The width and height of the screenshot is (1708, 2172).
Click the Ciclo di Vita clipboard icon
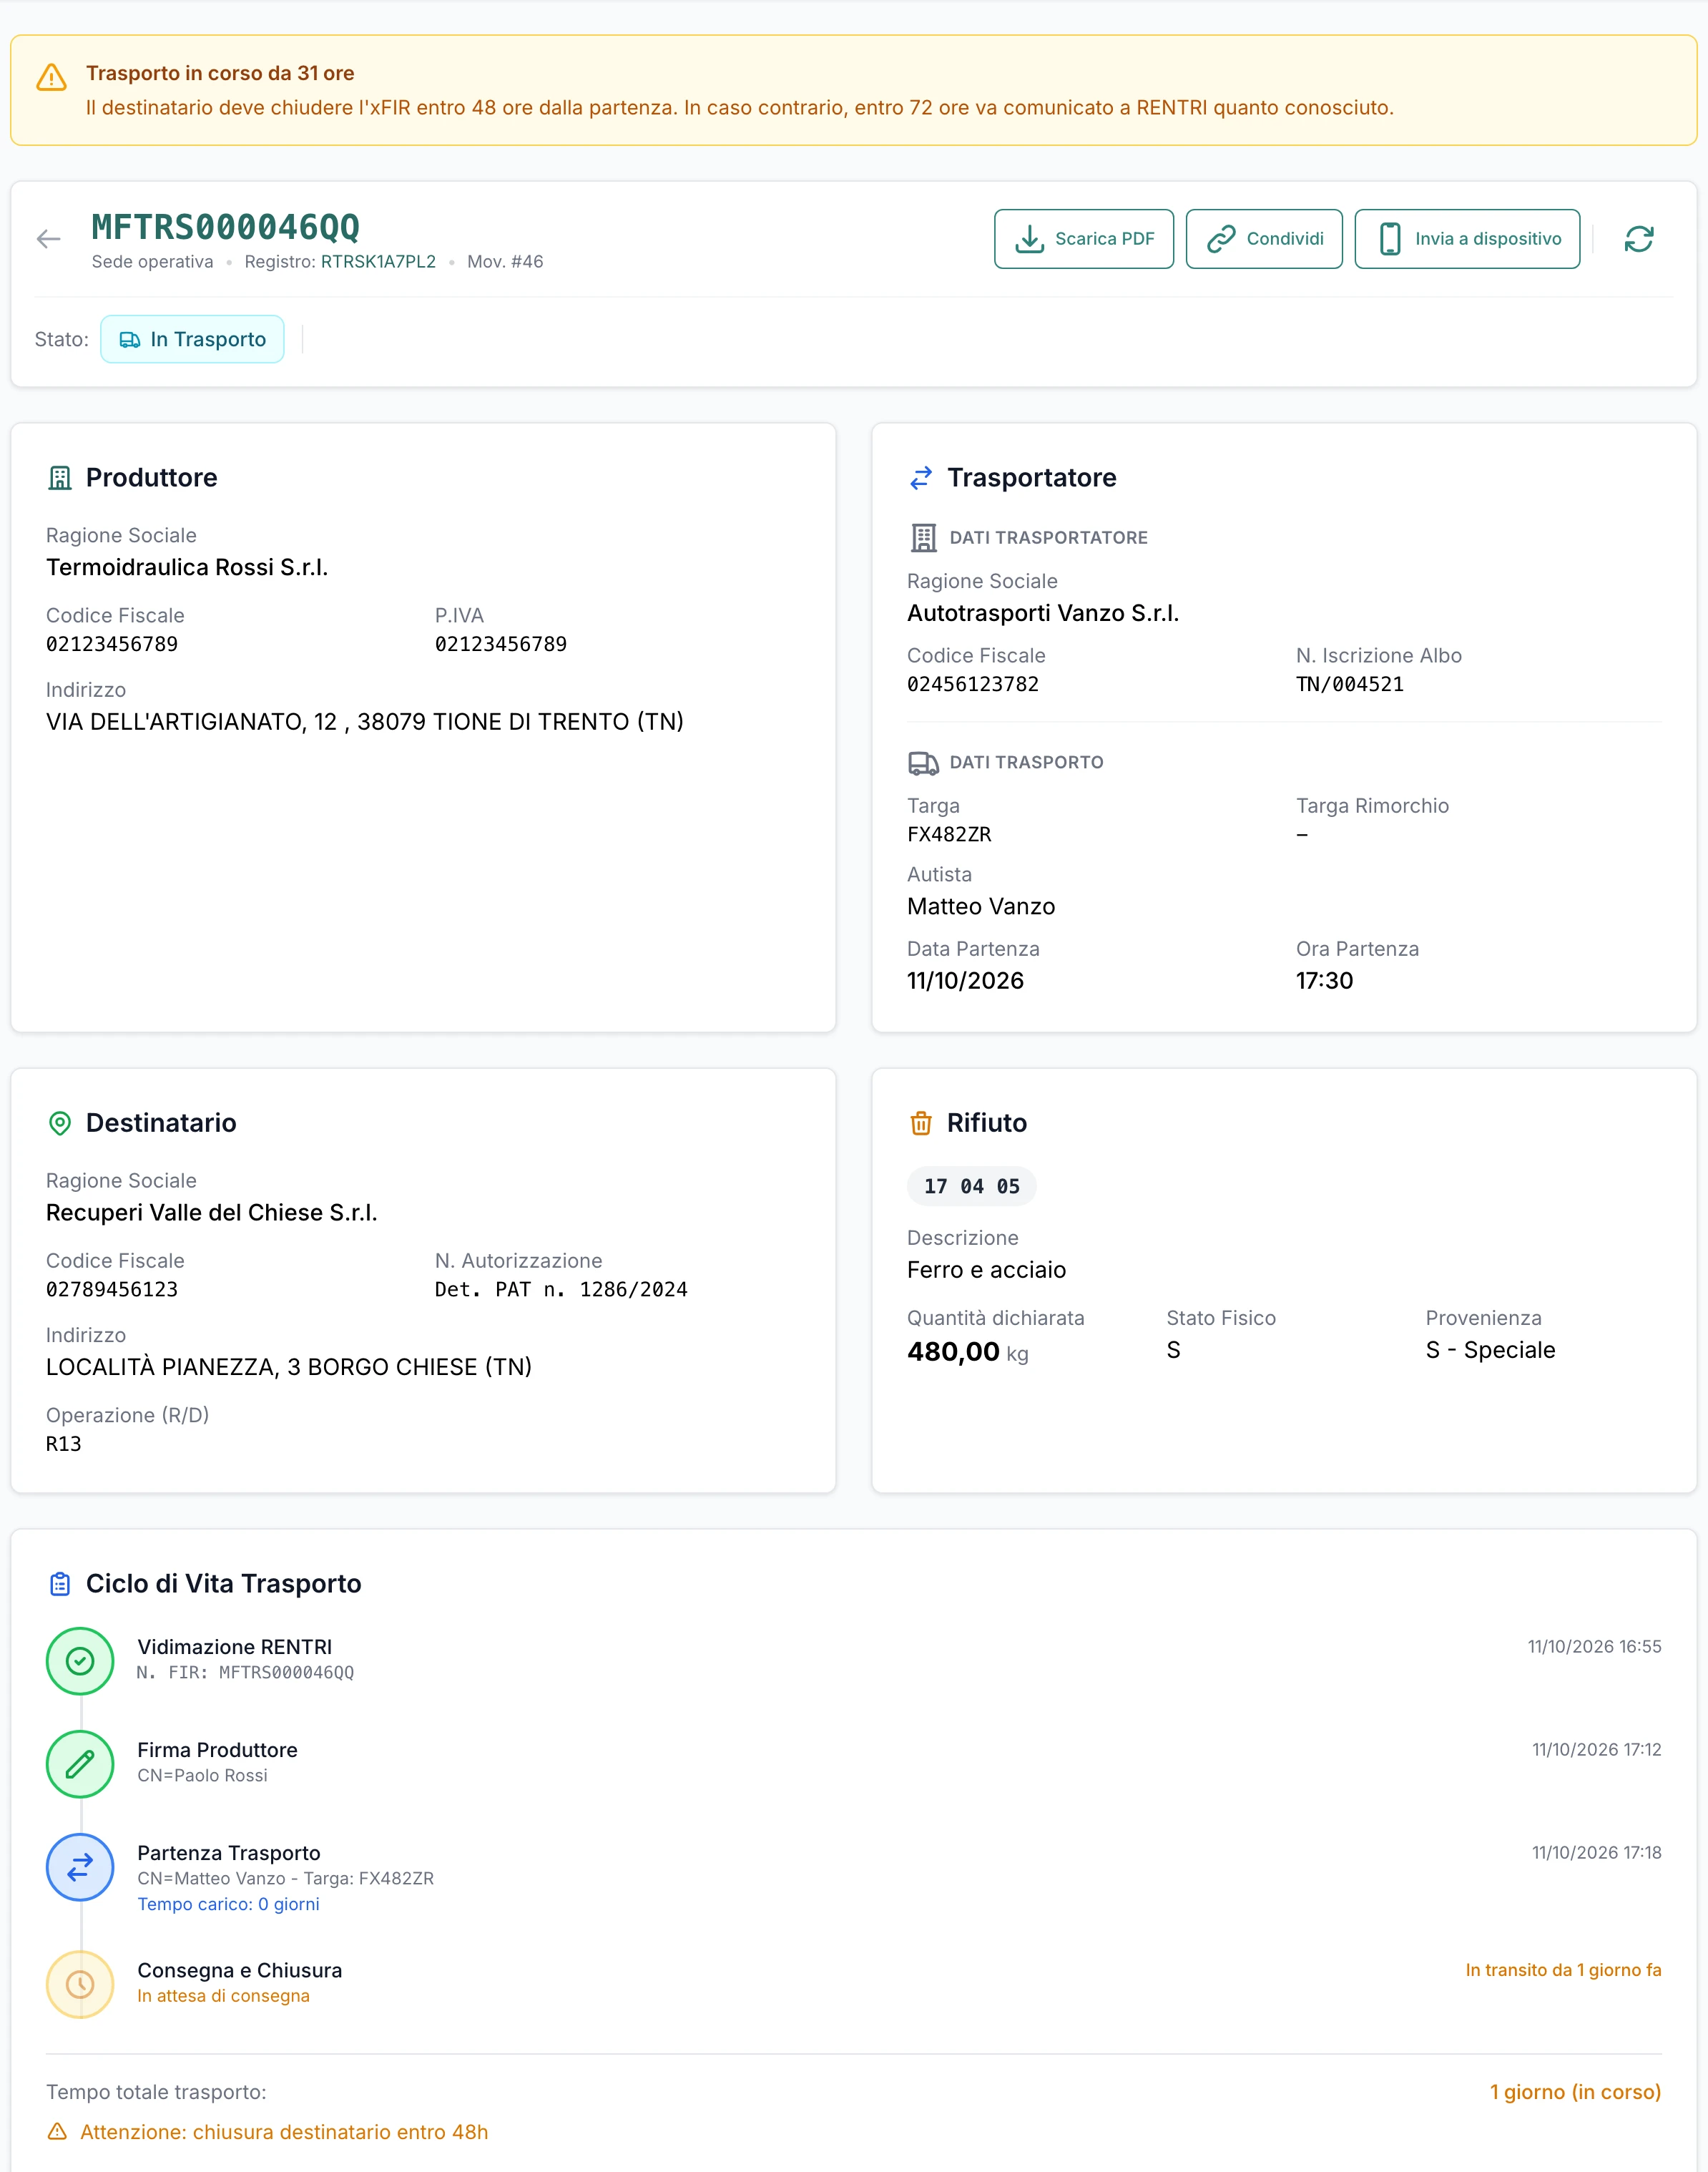coord(60,1584)
